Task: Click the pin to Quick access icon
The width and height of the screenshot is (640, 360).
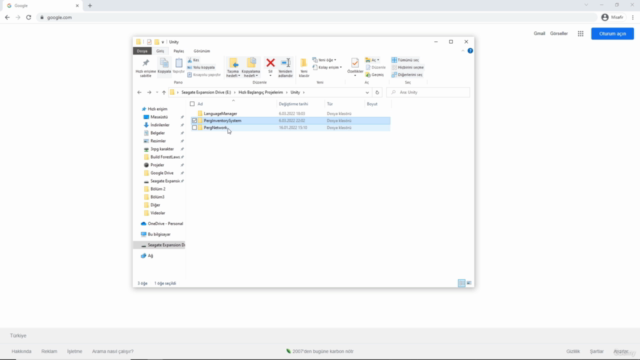Action: click(146, 67)
